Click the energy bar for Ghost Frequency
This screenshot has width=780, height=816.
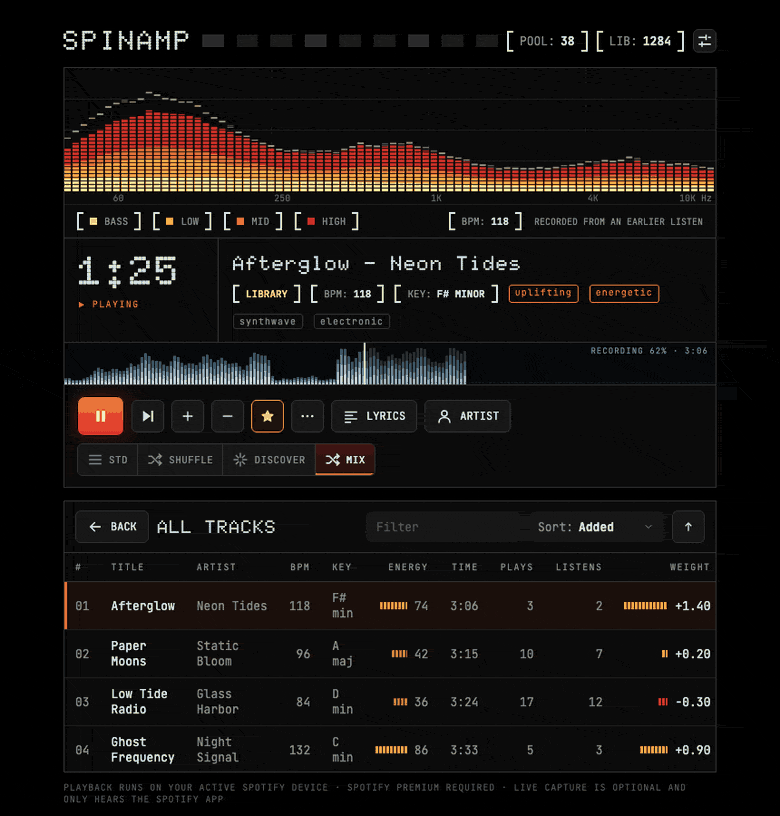[391, 749]
